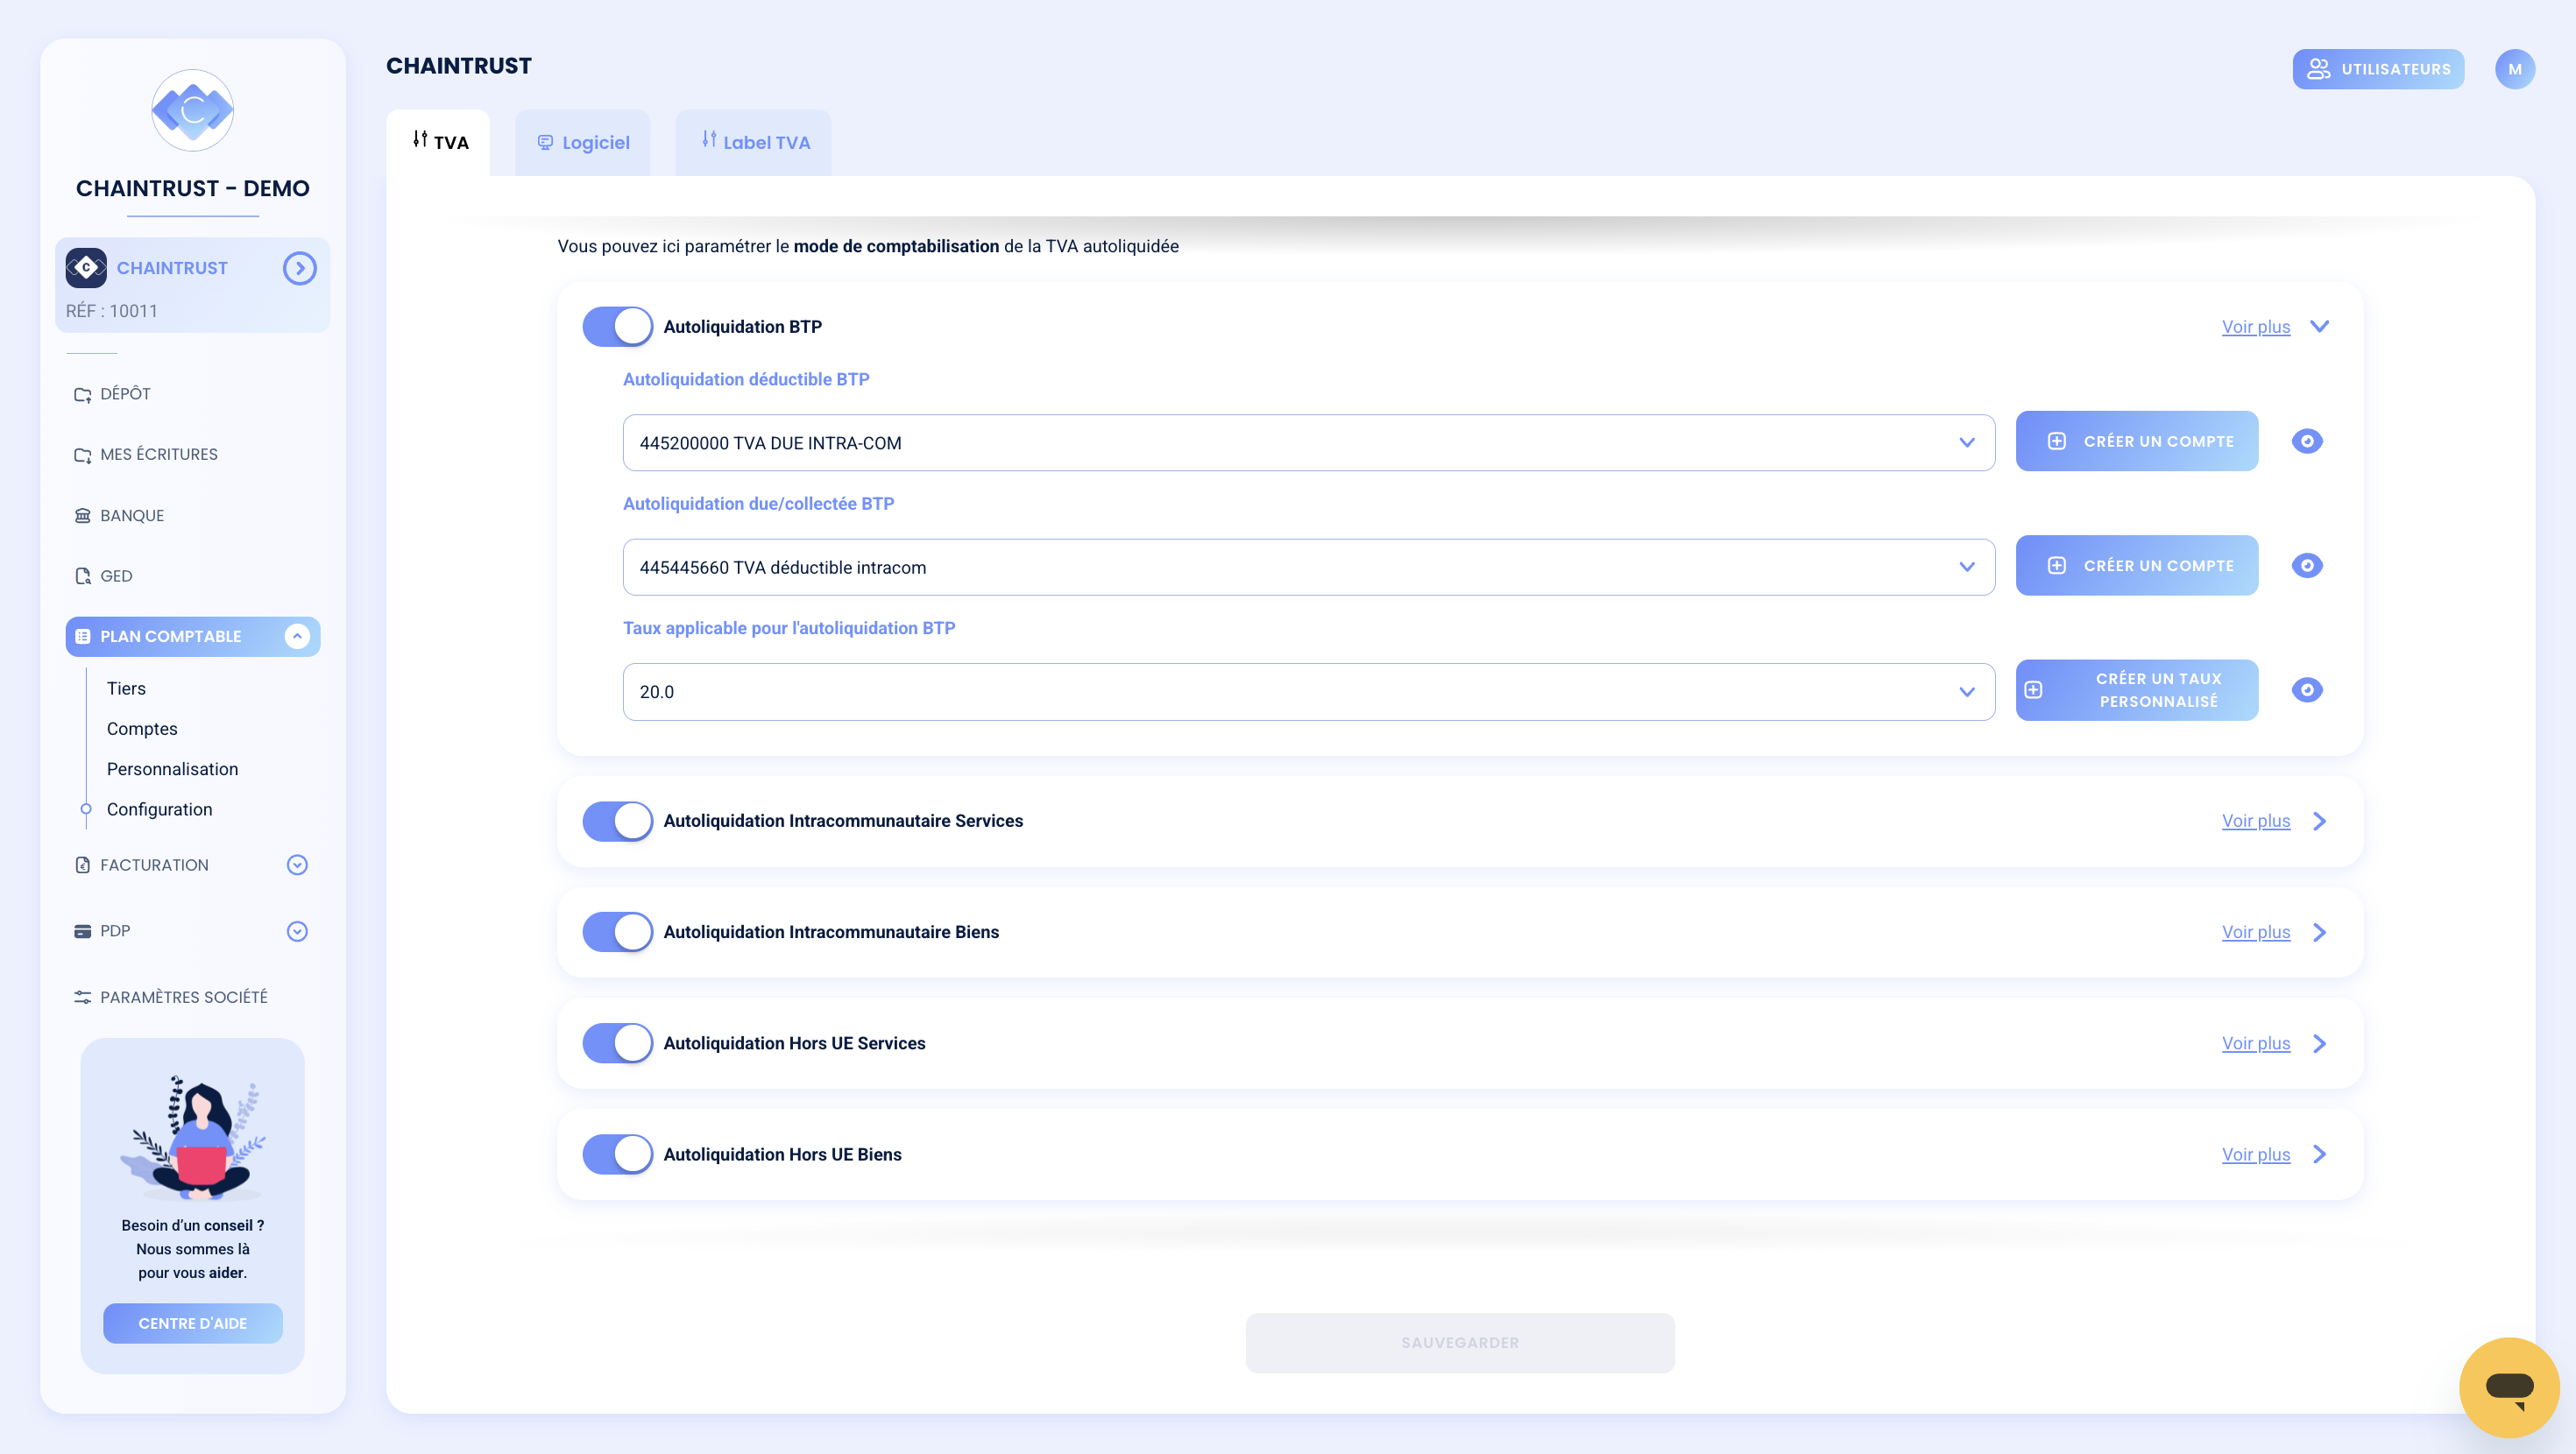Click eye icon for taux applicable BTP
This screenshot has width=2576, height=1454.
point(2307,690)
